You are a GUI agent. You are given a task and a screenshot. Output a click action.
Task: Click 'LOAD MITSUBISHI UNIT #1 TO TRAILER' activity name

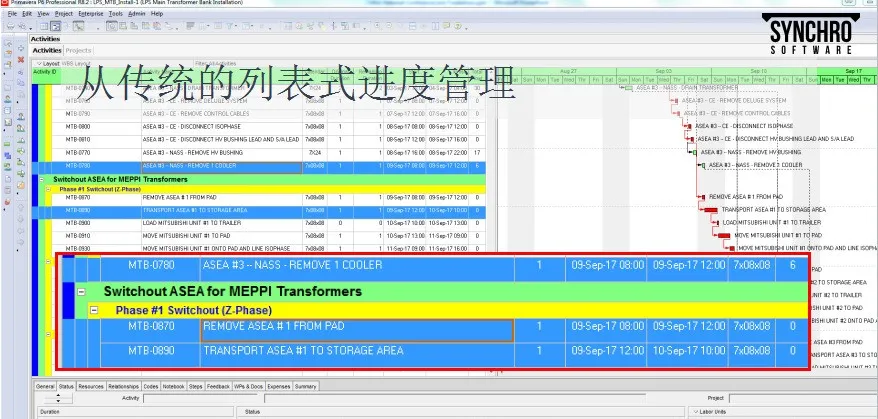pos(192,223)
